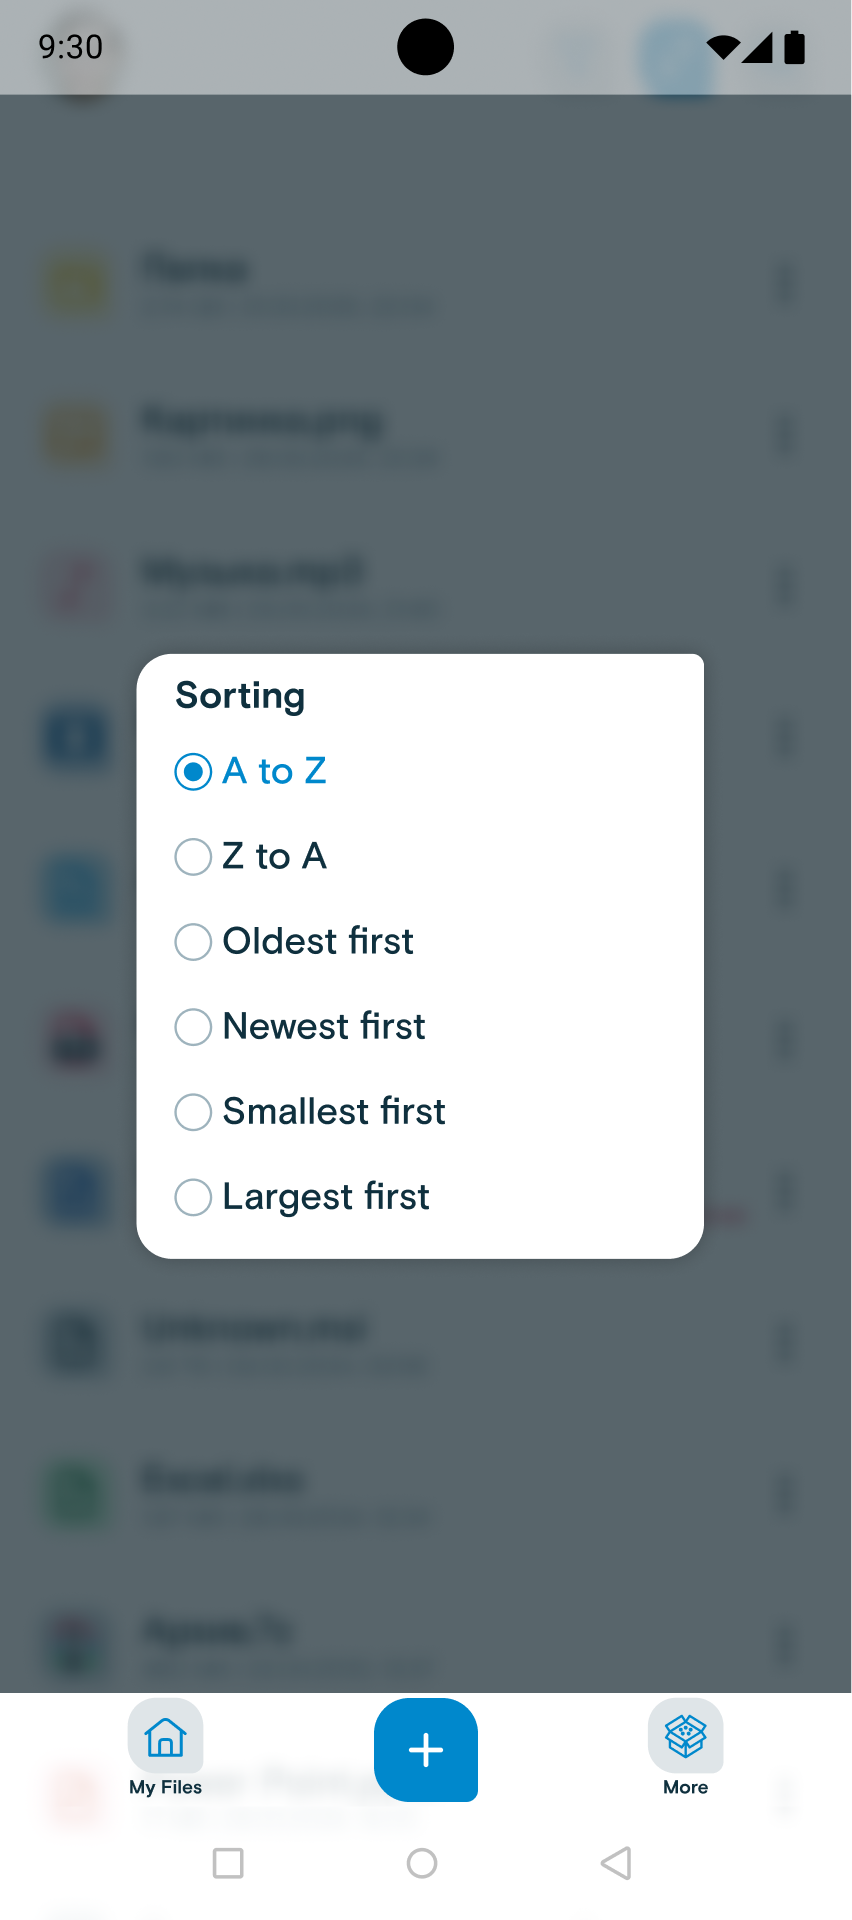Tap the battery icon in status bar
The width and height of the screenshot is (852, 1920).
pyautogui.click(x=795, y=47)
